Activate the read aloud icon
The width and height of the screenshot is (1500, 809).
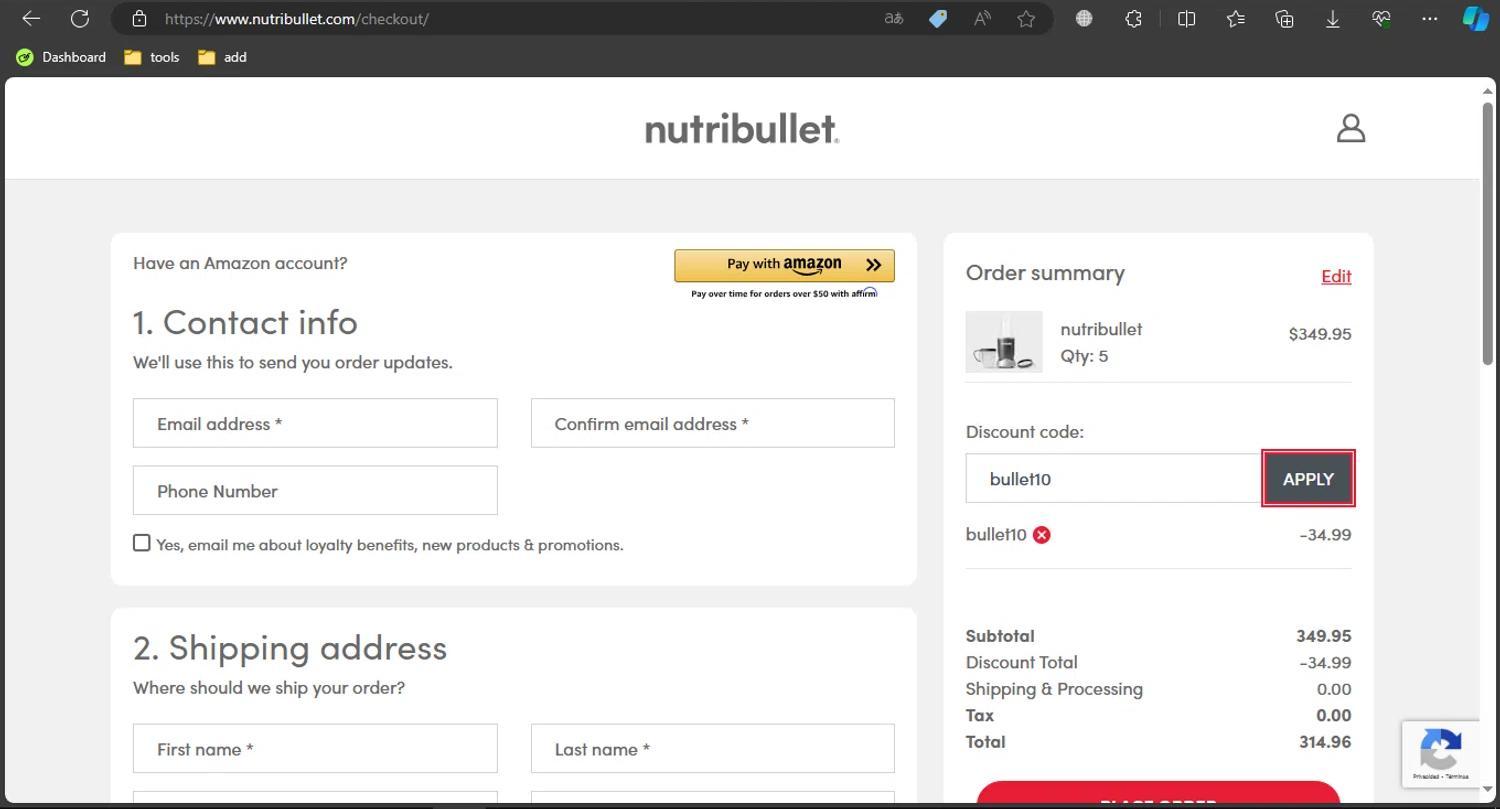982,18
